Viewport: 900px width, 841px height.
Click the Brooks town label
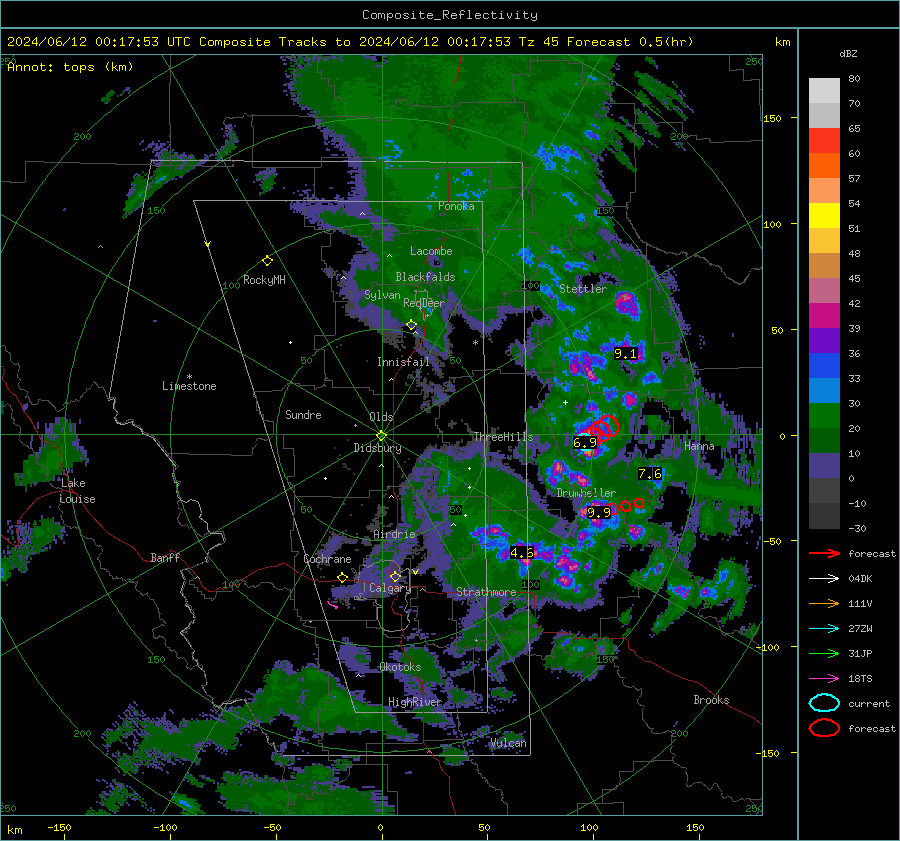(x=711, y=700)
